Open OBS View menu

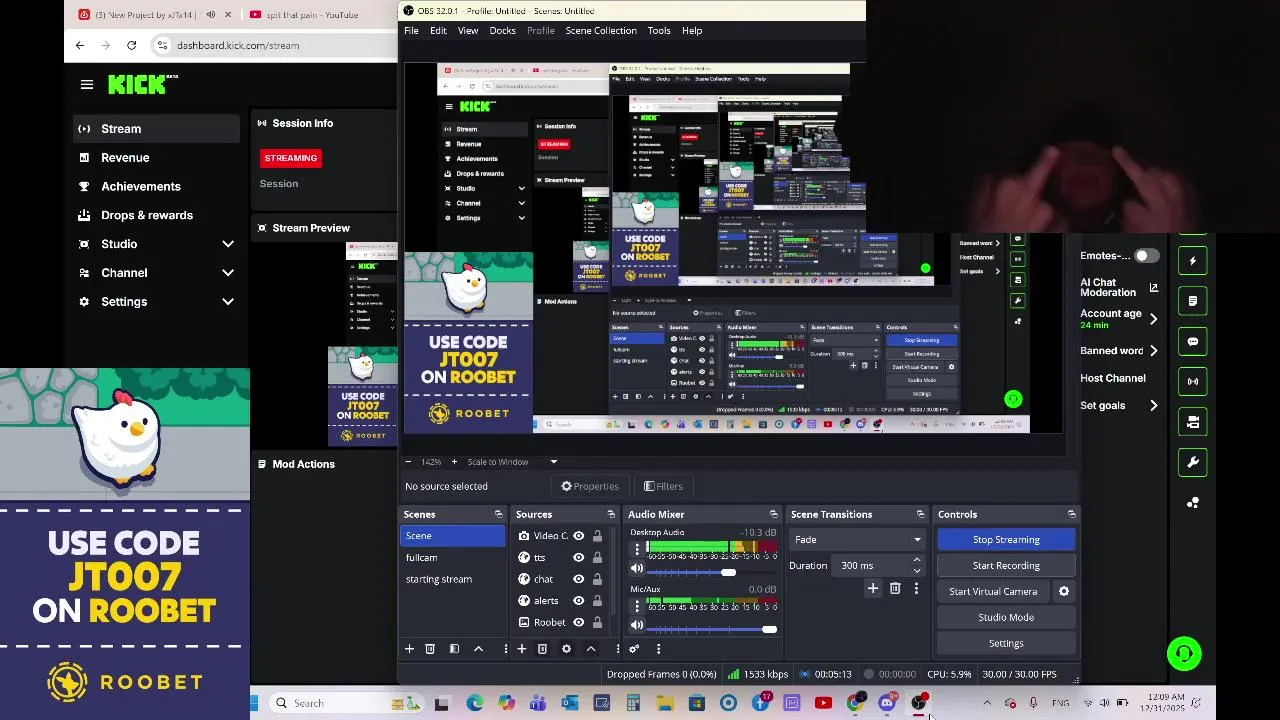[x=468, y=31]
